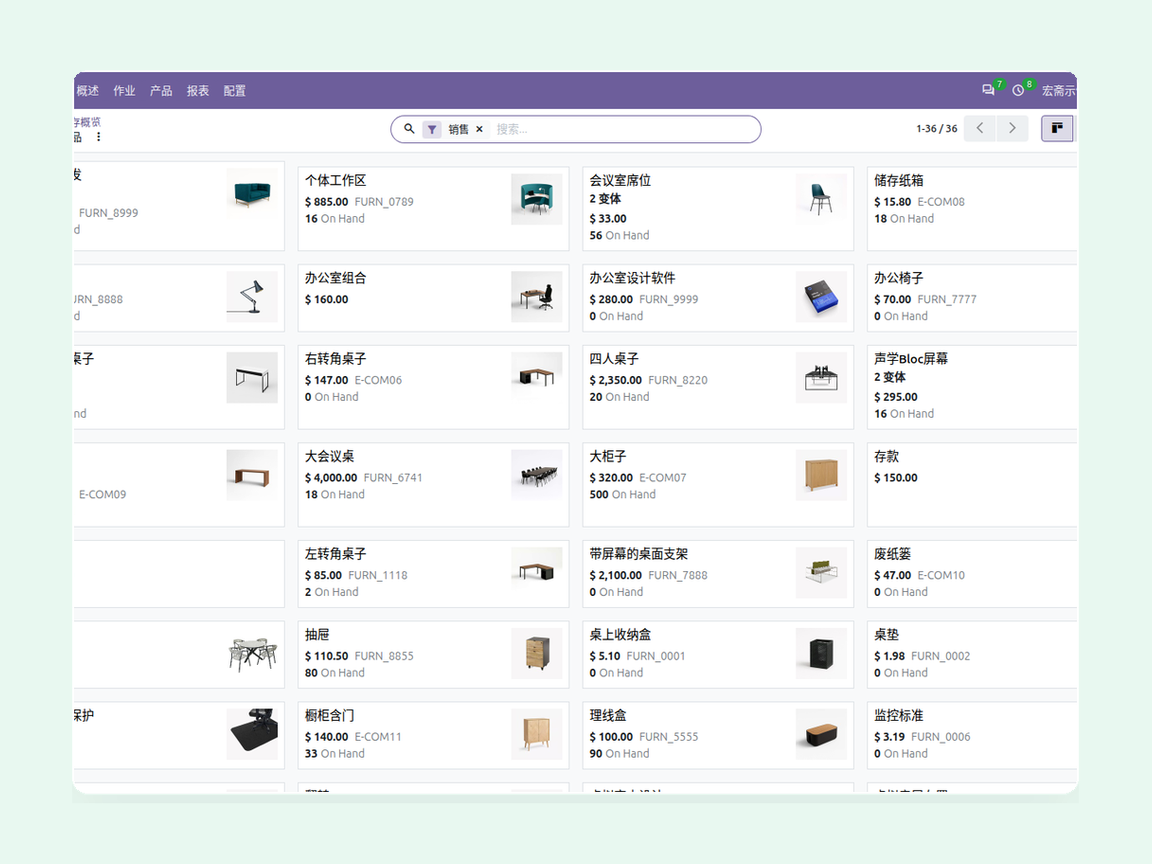Open the 桌上收纳盒 thumbnail
The height and width of the screenshot is (864, 1152).
click(821, 653)
